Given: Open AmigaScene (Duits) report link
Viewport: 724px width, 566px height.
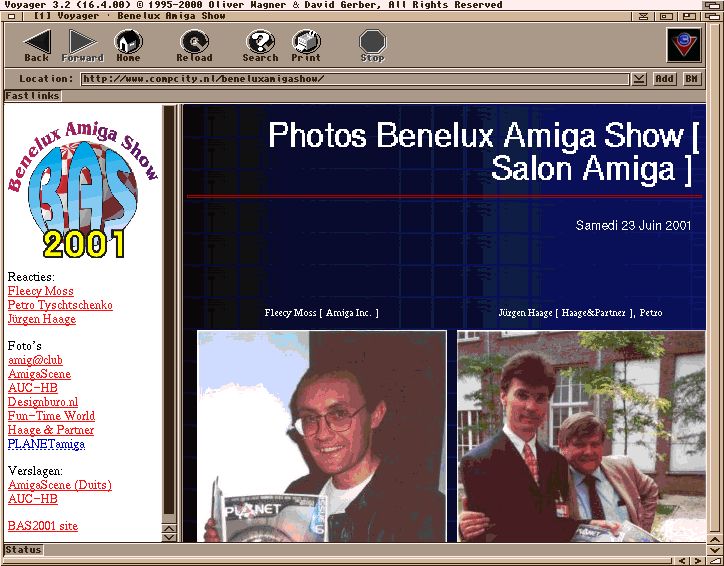Looking at the screenshot, I should pos(60,485).
